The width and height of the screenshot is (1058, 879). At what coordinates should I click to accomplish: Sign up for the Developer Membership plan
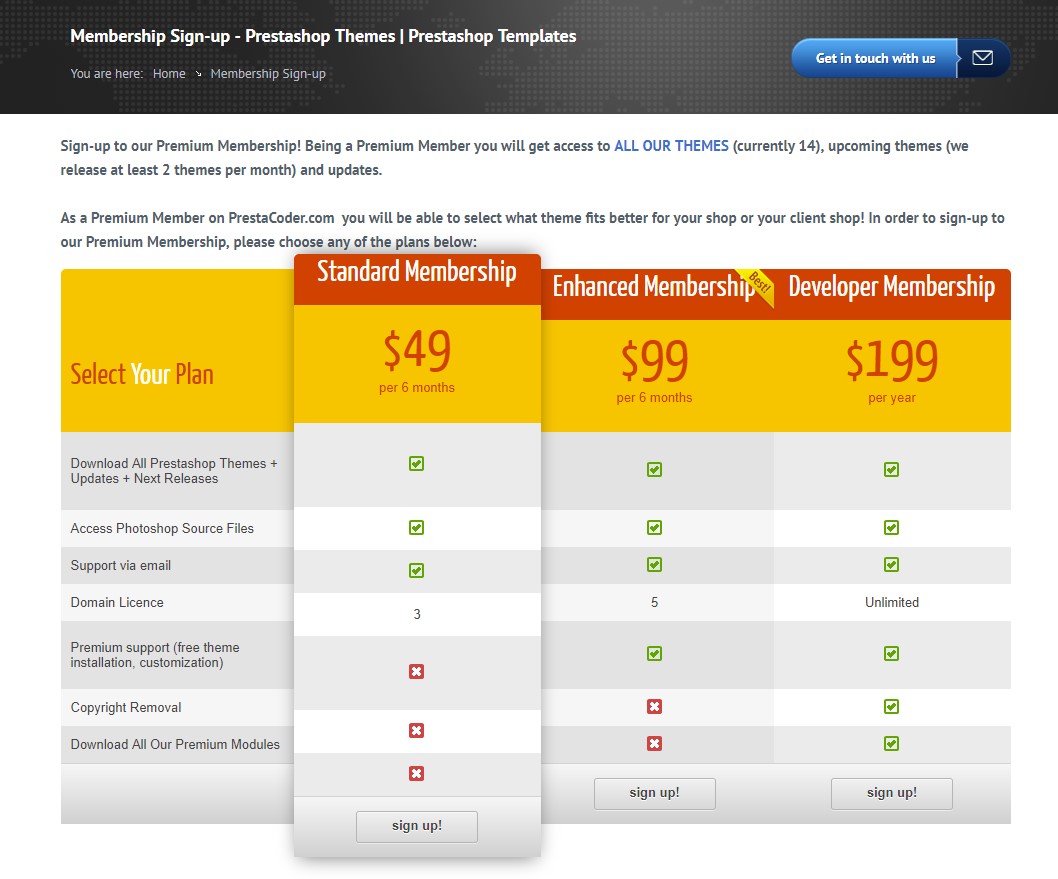[892, 793]
